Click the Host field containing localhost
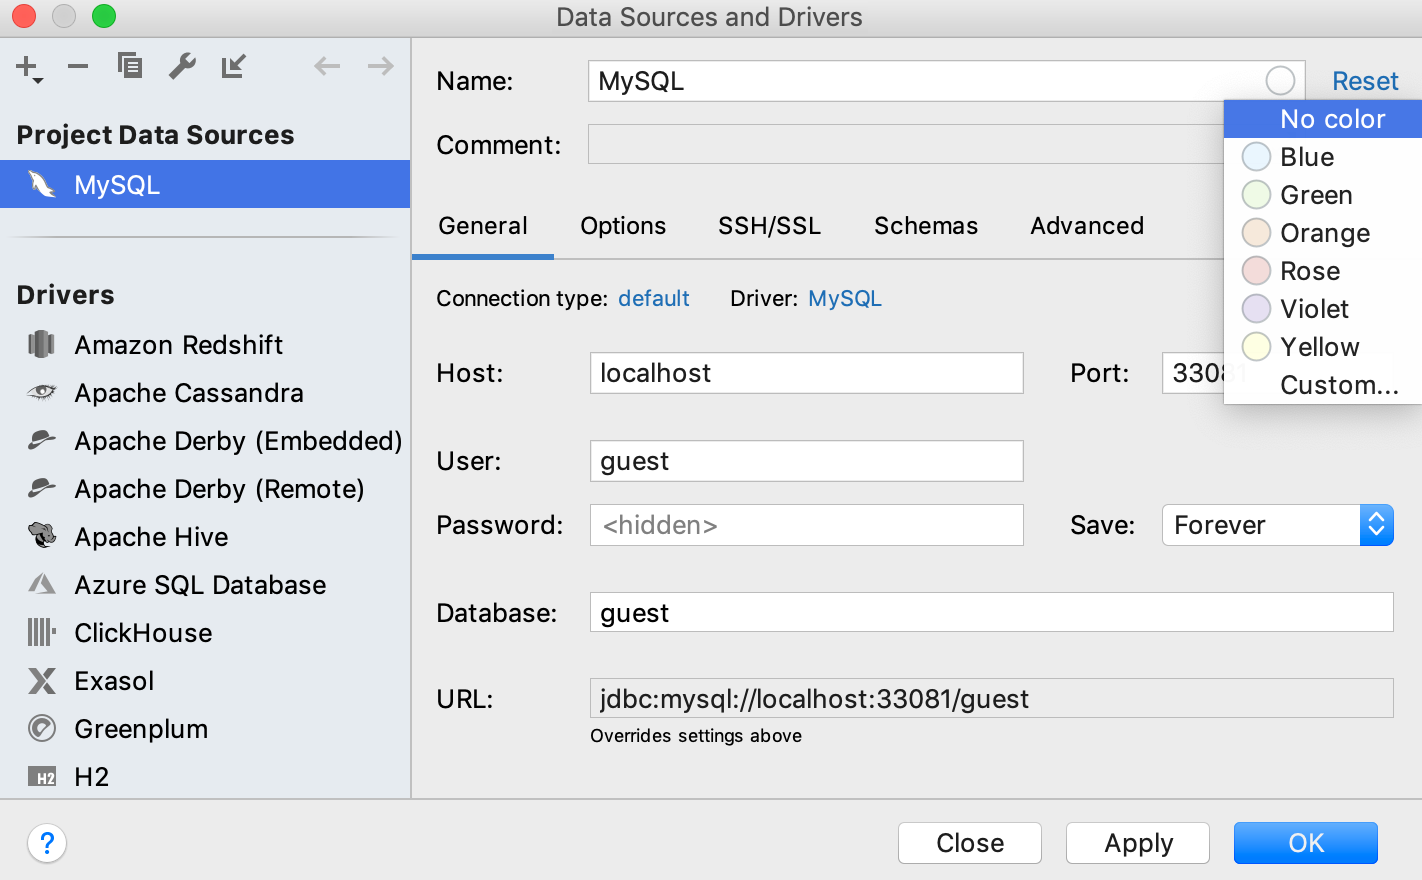Screen dimensions: 1422x880 [x=807, y=373]
